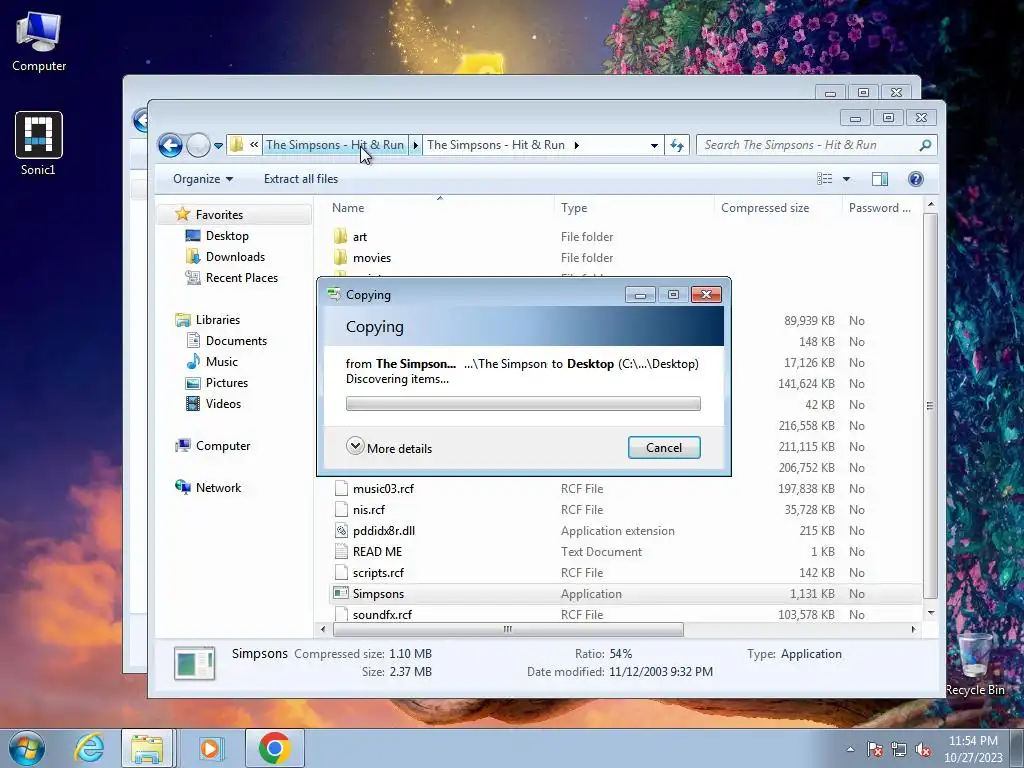Select Favorites in navigation pane
This screenshot has height=768, width=1024.
pos(219,215)
